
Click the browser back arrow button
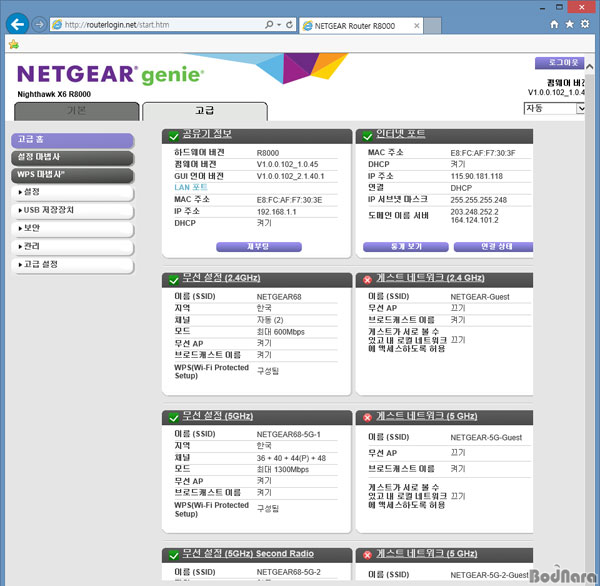pyautogui.click(x=17, y=24)
